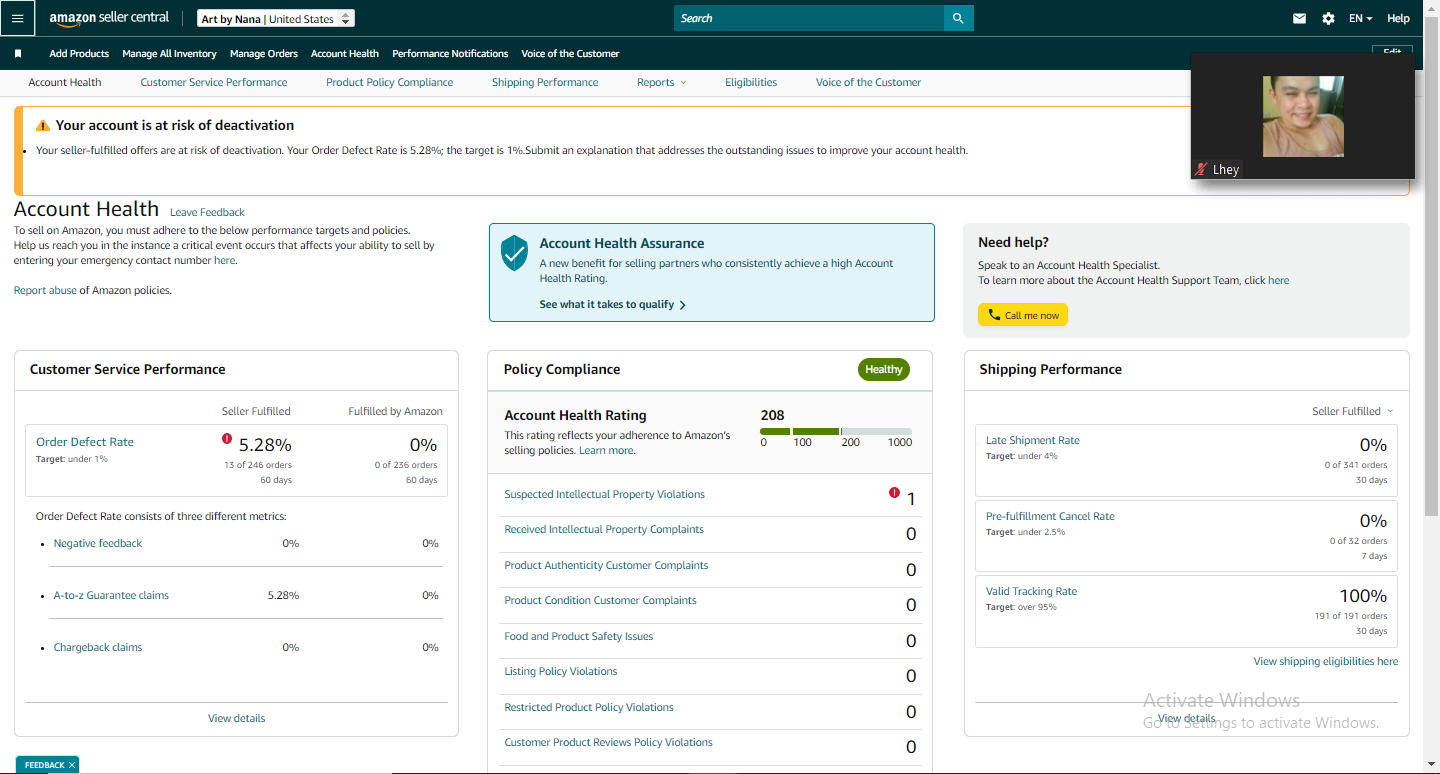
Task: Expand See what it takes to qualify
Action: (x=612, y=304)
